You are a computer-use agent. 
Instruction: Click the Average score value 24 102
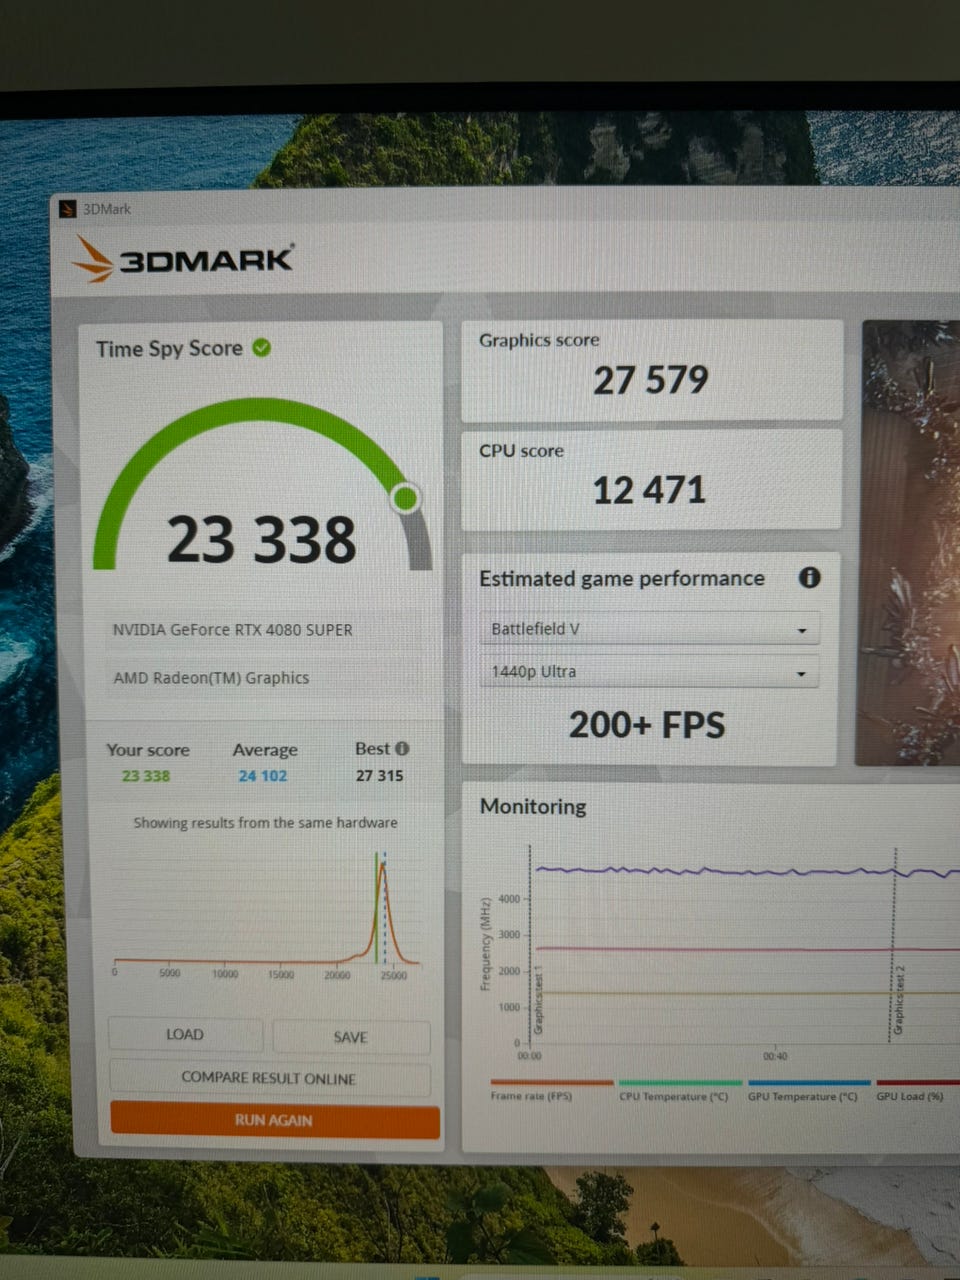click(x=262, y=776)
